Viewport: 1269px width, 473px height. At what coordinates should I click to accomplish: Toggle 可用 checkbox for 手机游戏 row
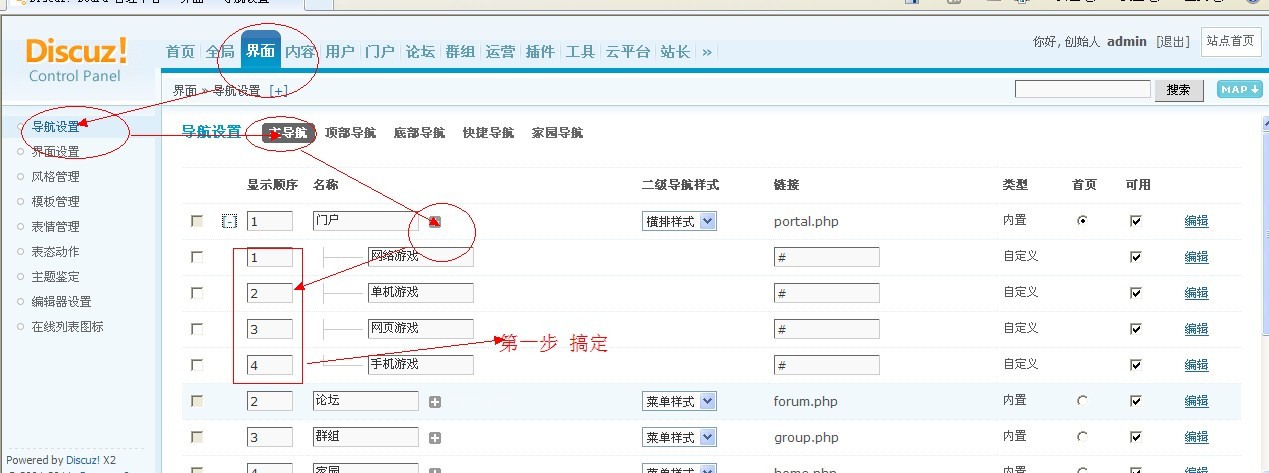tap(1135, 365)
